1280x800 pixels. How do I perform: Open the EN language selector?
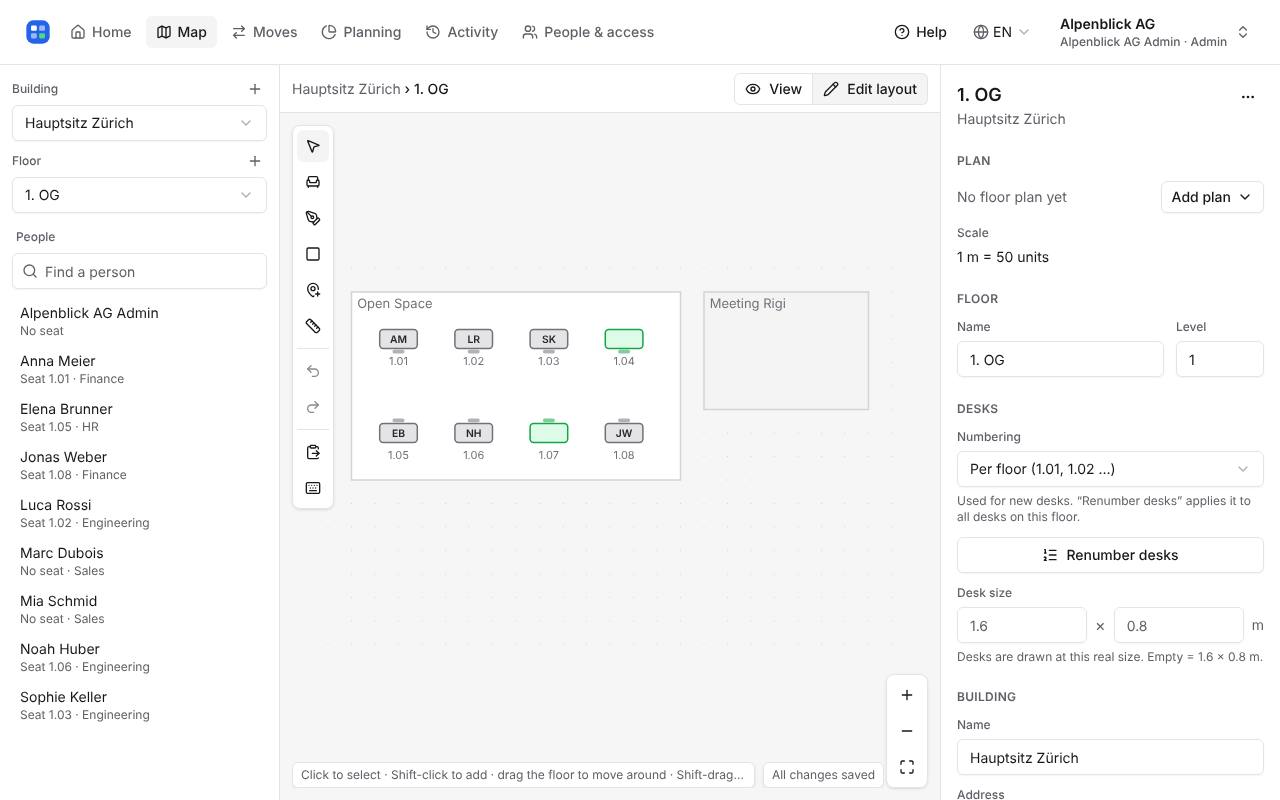pyautogui.click(x=1001, y=32)
